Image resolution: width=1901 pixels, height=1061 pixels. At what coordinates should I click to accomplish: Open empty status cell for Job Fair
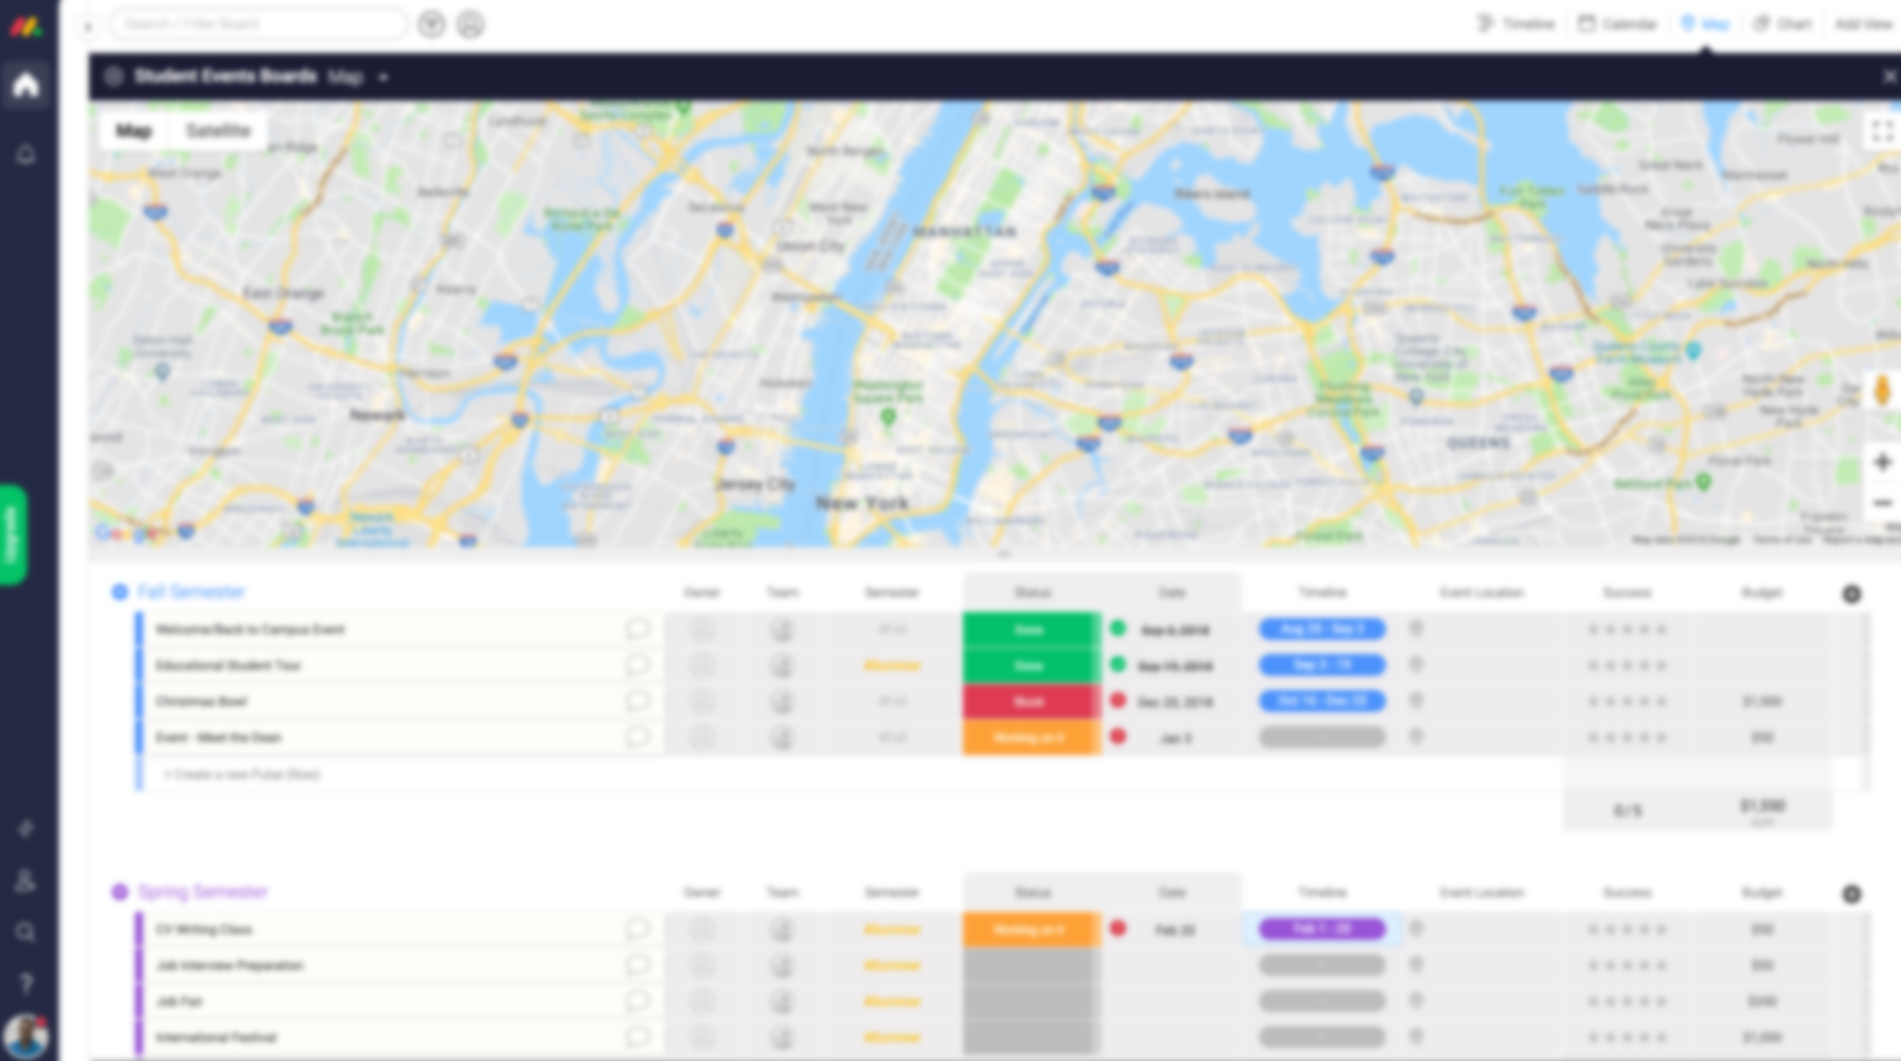(x=1031, y=1001)
